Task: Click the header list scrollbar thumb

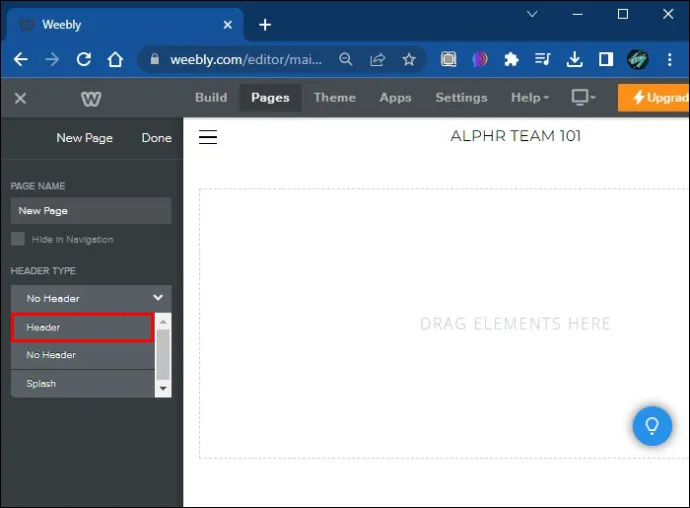Action: 163,354
